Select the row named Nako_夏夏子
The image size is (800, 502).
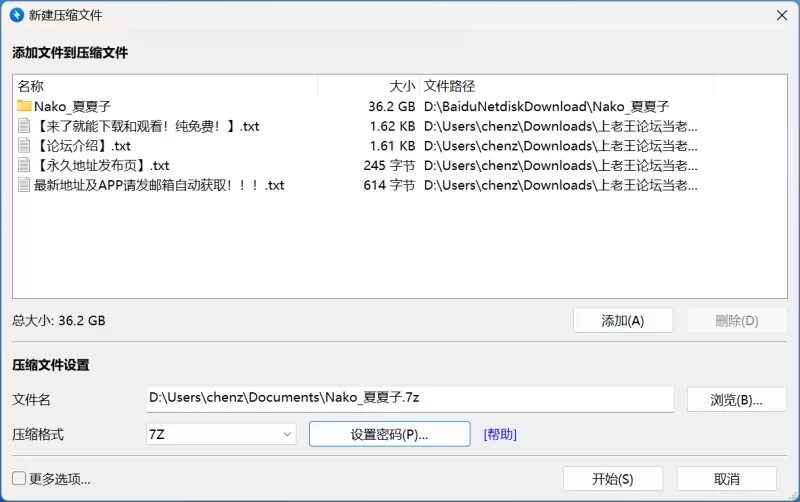[400, 106]
